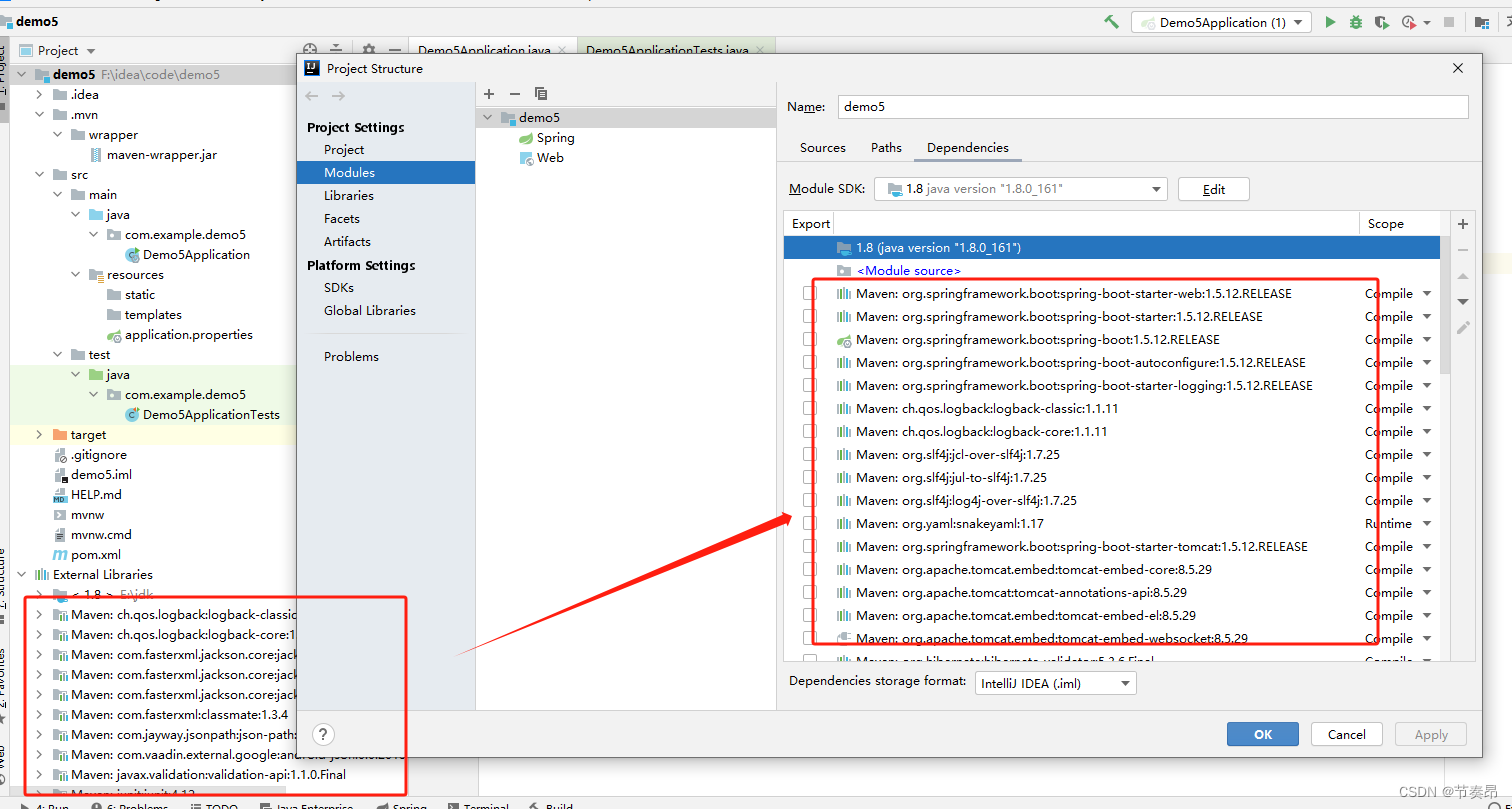1512x809 pixels.
Task: Expand the .idea folder in the project tree
Action: (x=39, y=95)
